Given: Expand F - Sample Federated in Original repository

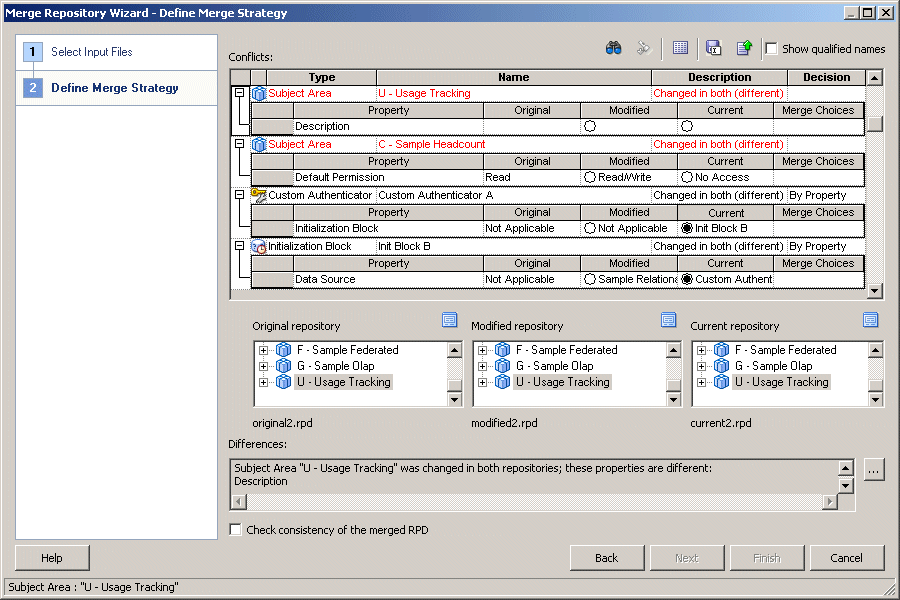Looking at the screenshot, I should (264, 350).
